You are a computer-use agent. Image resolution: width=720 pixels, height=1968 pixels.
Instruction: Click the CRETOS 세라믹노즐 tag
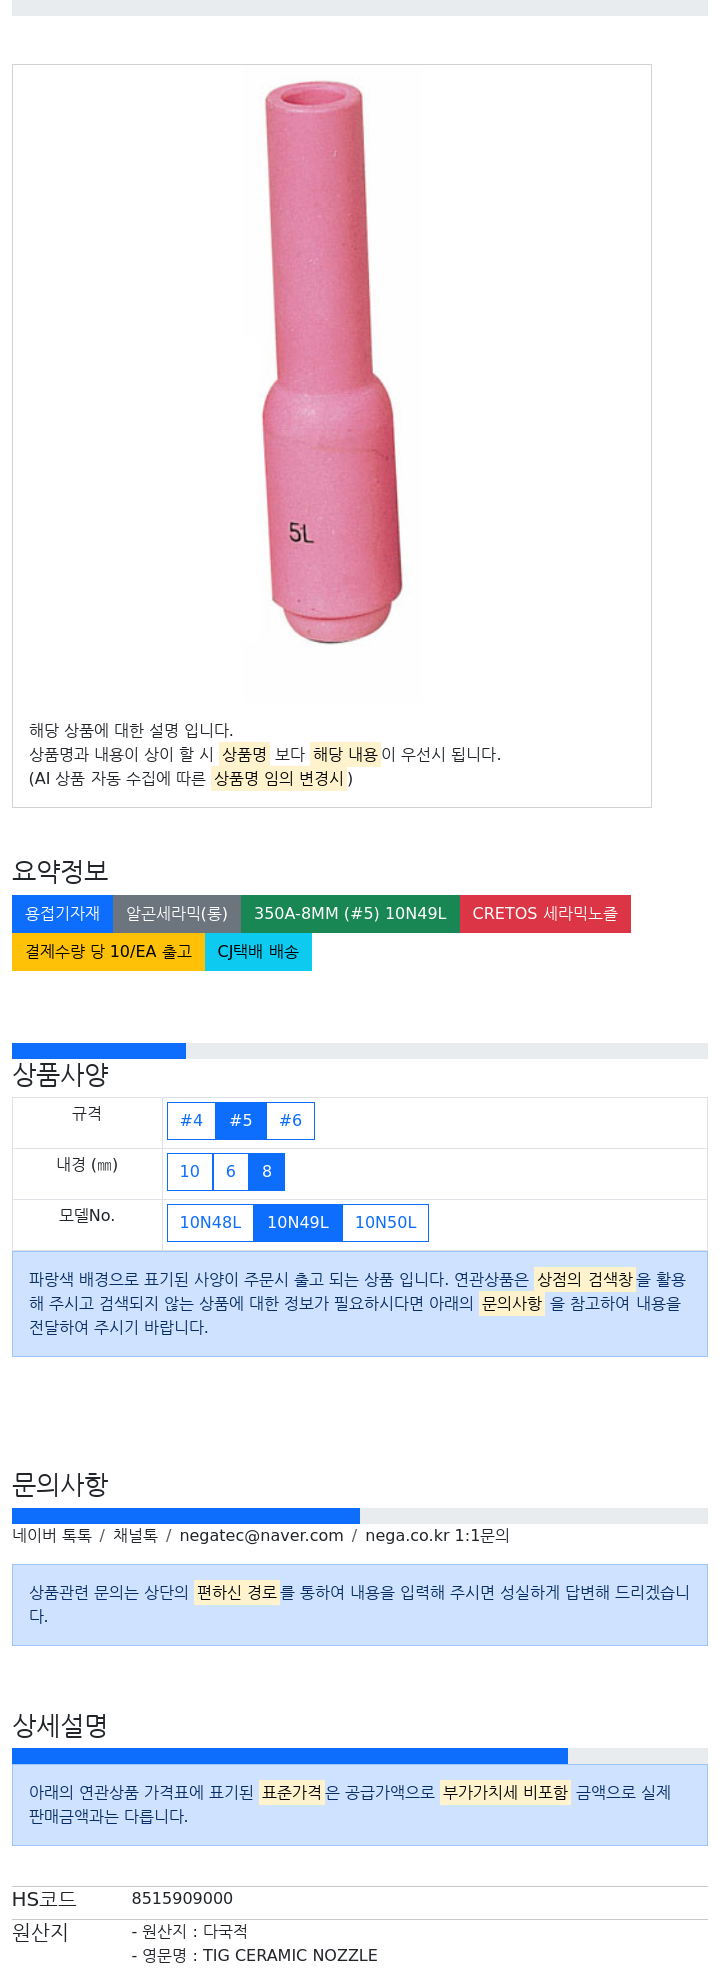tap(545, 913)
